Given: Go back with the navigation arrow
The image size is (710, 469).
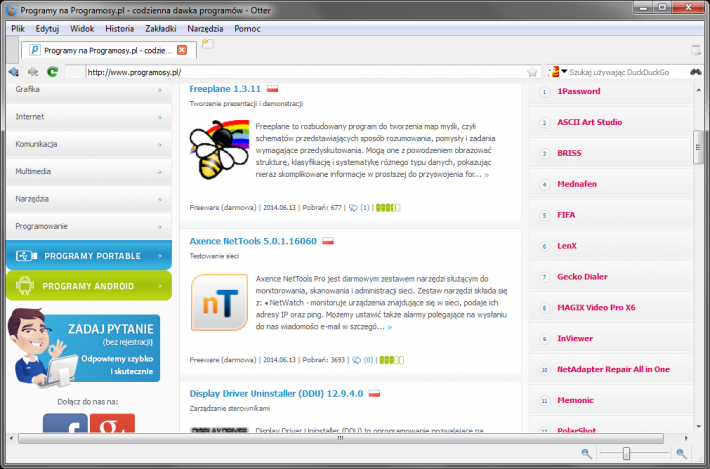Looking at the screenshot, I should [x=14, y=72].
